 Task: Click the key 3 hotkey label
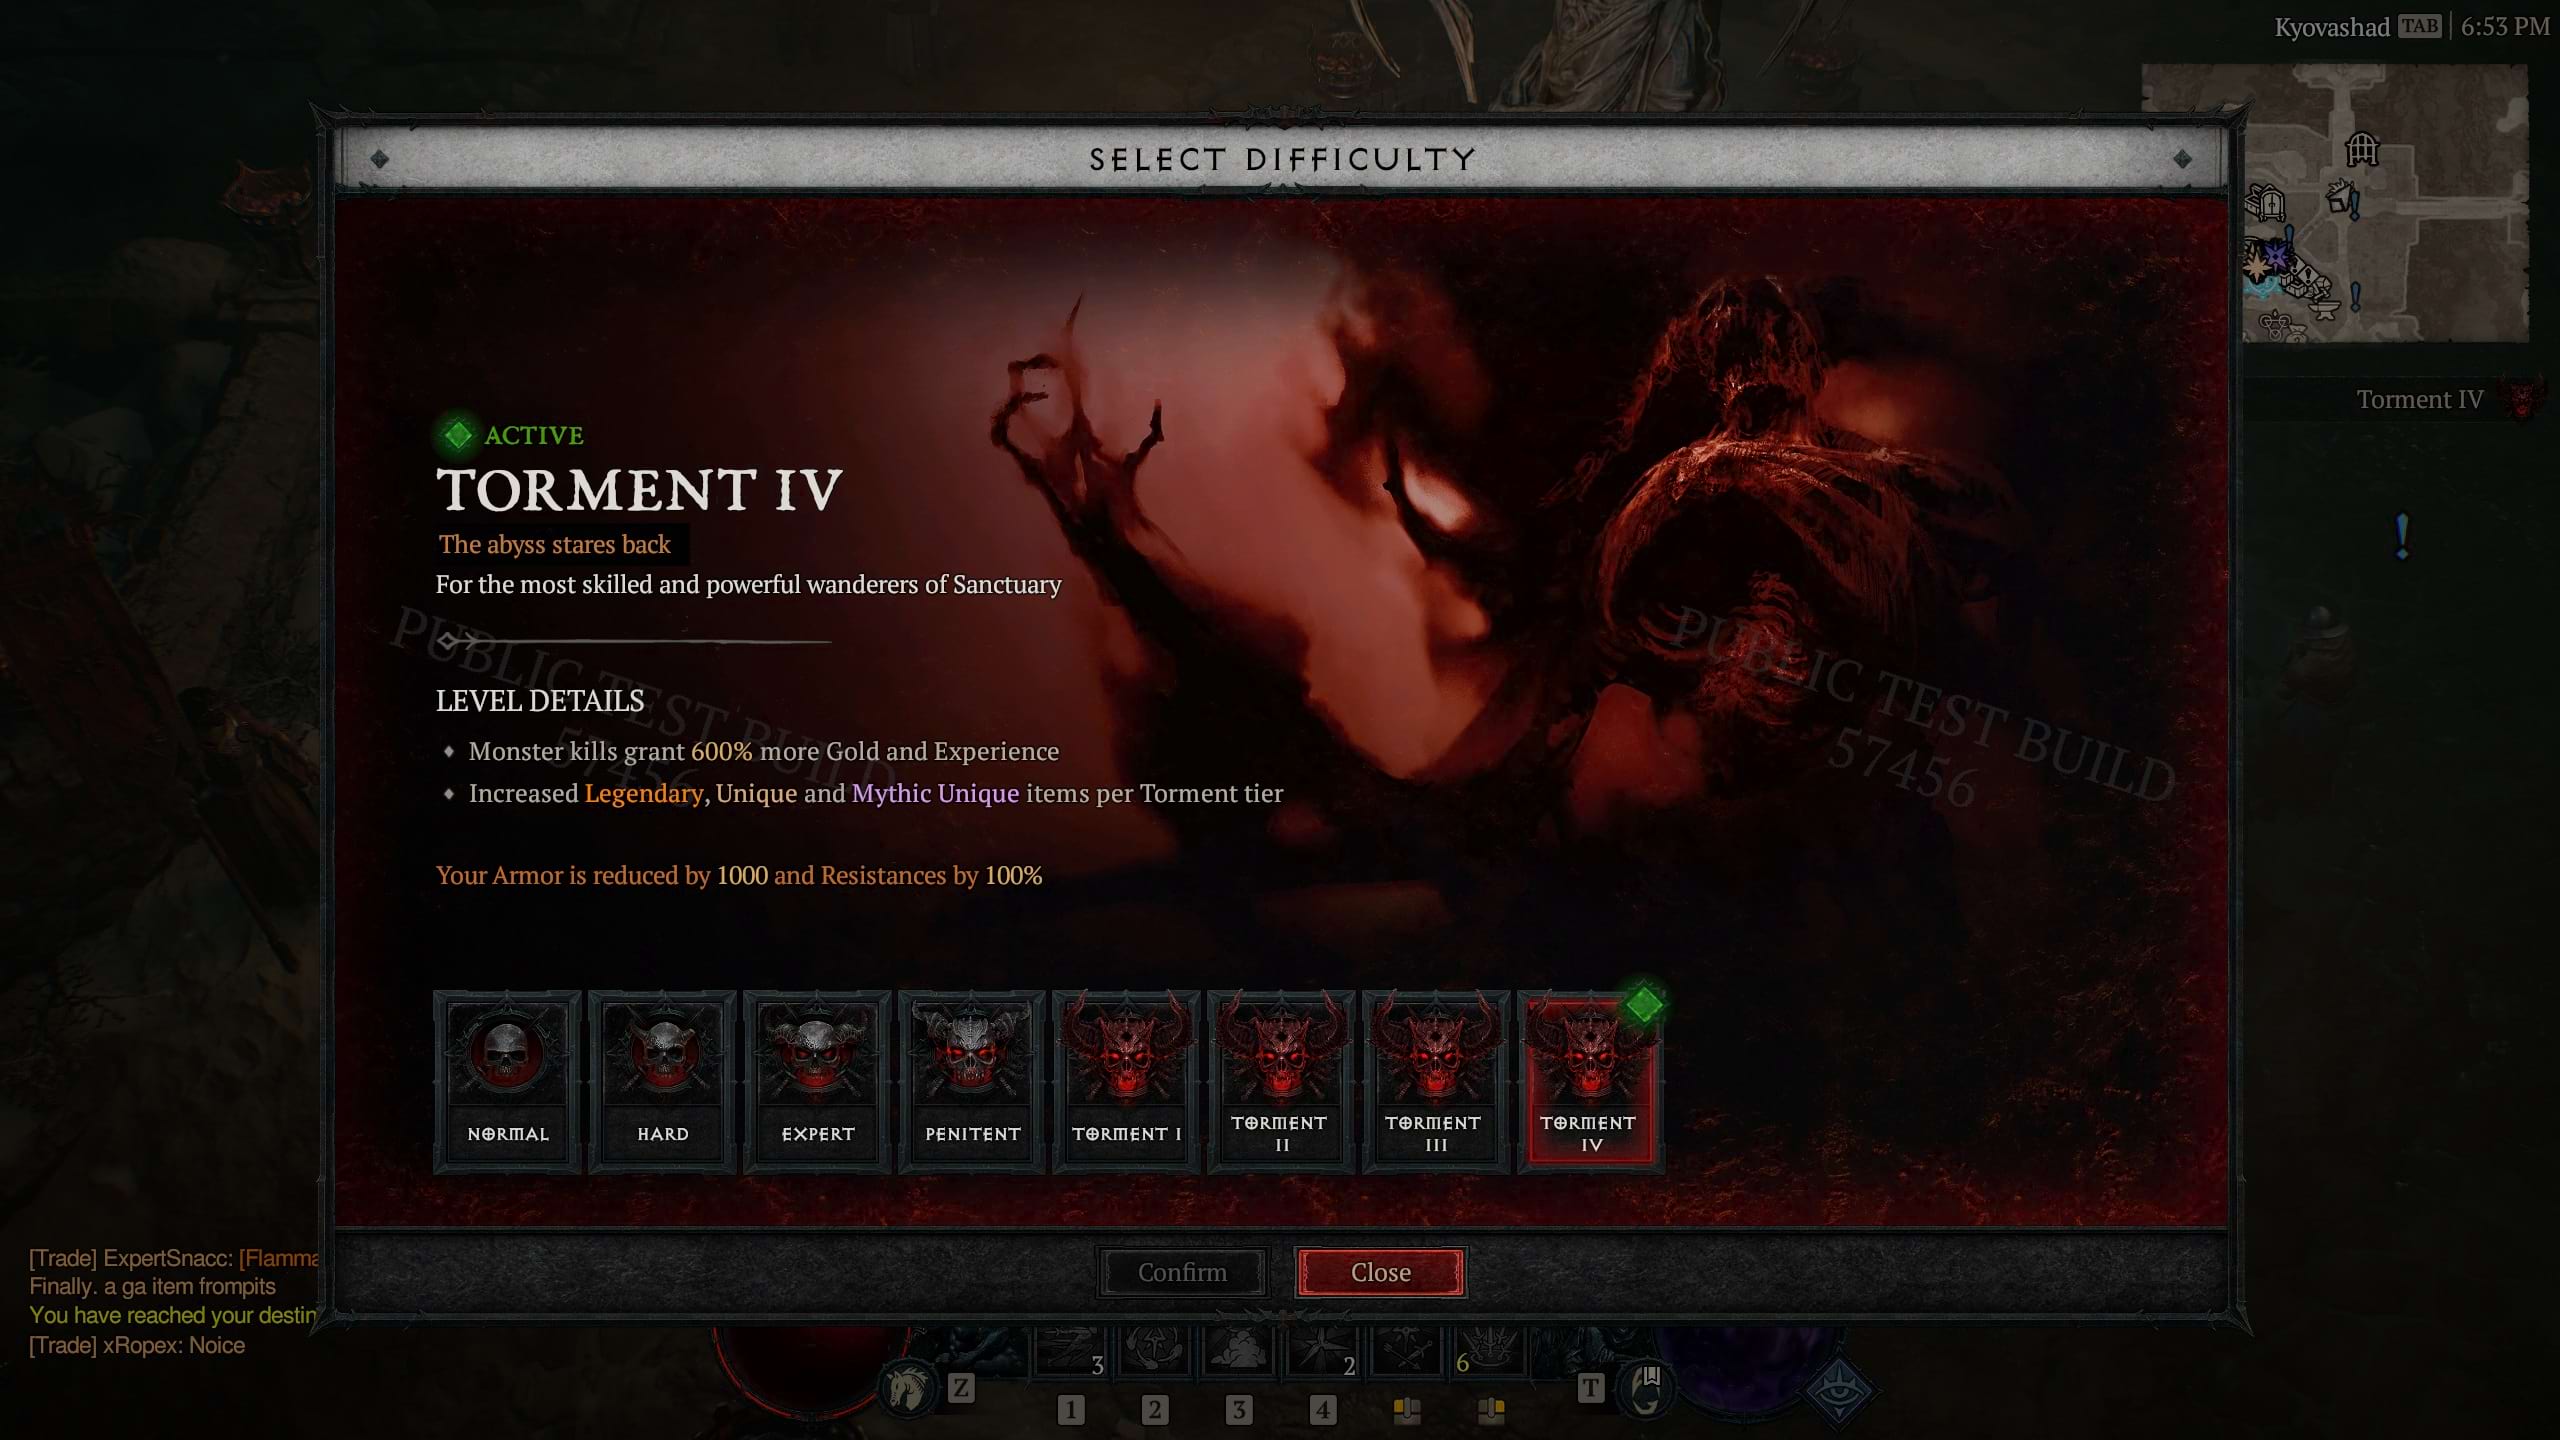[1238, 1410]
